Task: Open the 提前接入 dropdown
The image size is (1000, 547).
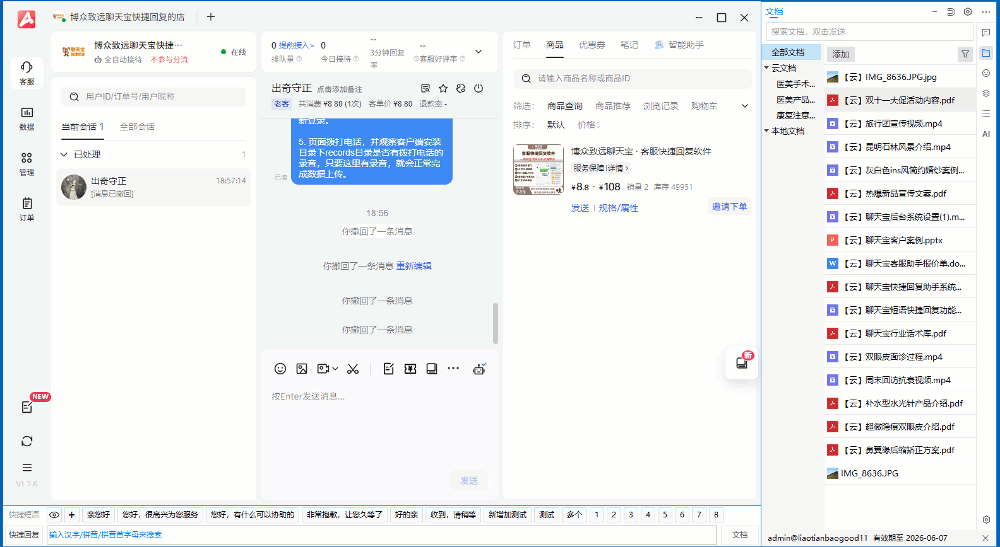Action: pos(297,45)
